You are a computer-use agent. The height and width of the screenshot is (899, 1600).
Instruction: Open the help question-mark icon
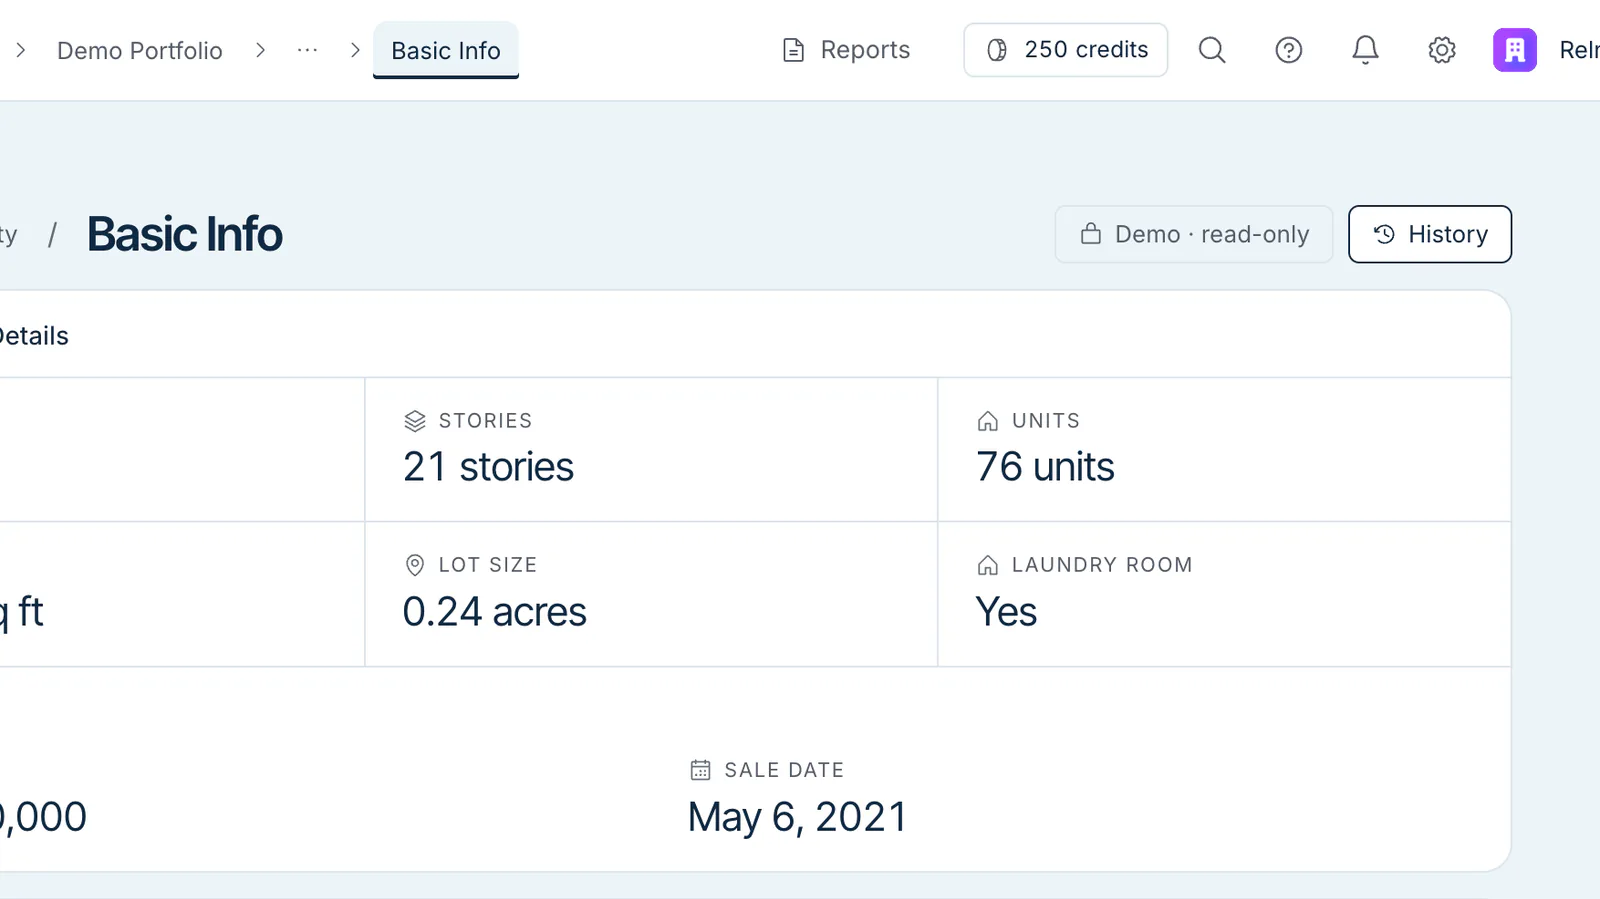[x=1289, y=50]
